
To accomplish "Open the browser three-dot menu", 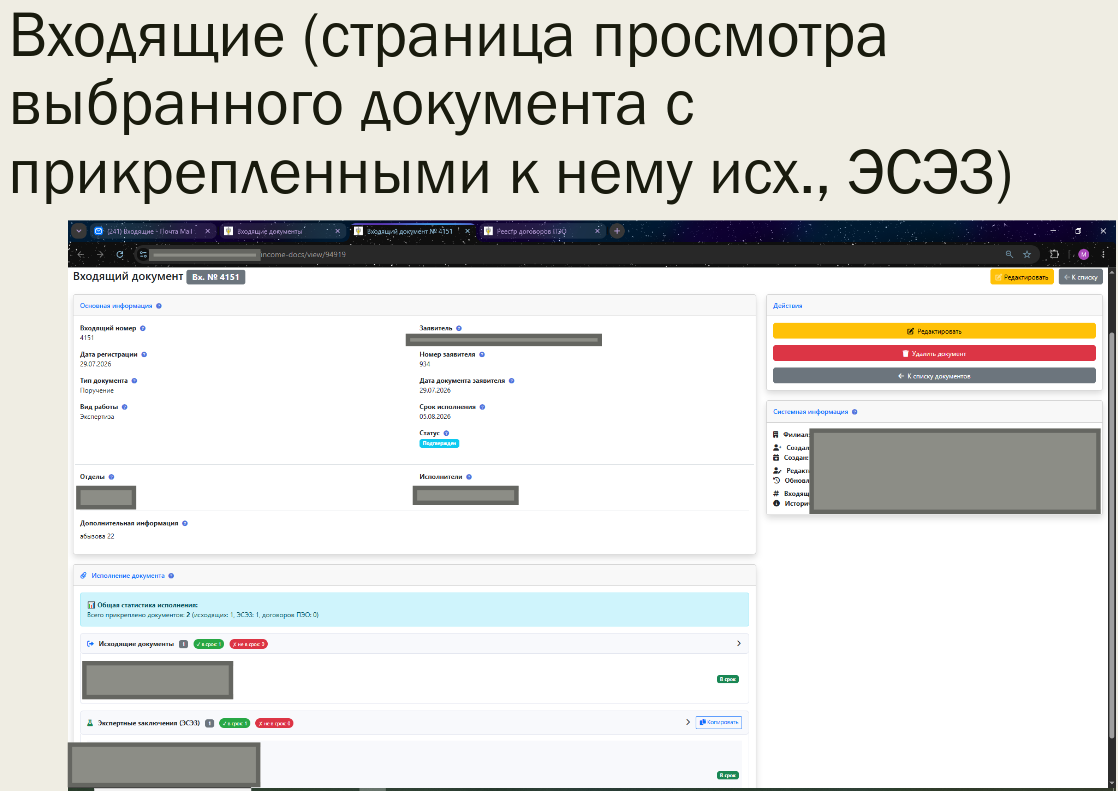I will coord(1103,255).
